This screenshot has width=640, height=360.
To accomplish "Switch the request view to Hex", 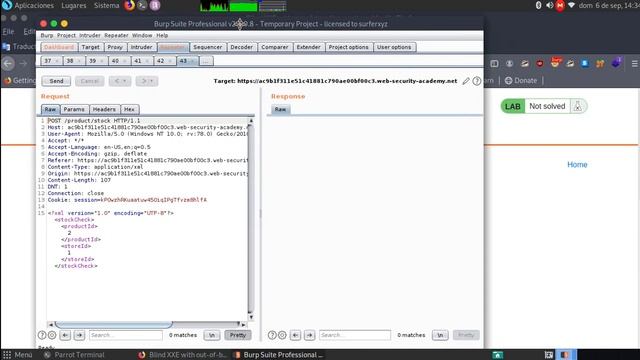I will point(129,109).
